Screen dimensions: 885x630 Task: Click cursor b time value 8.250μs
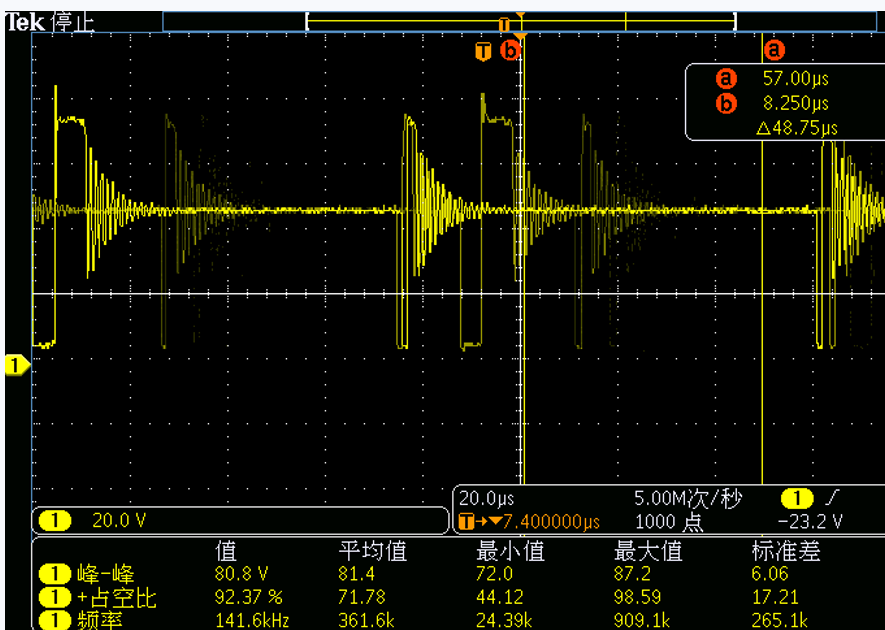point(795,103)
